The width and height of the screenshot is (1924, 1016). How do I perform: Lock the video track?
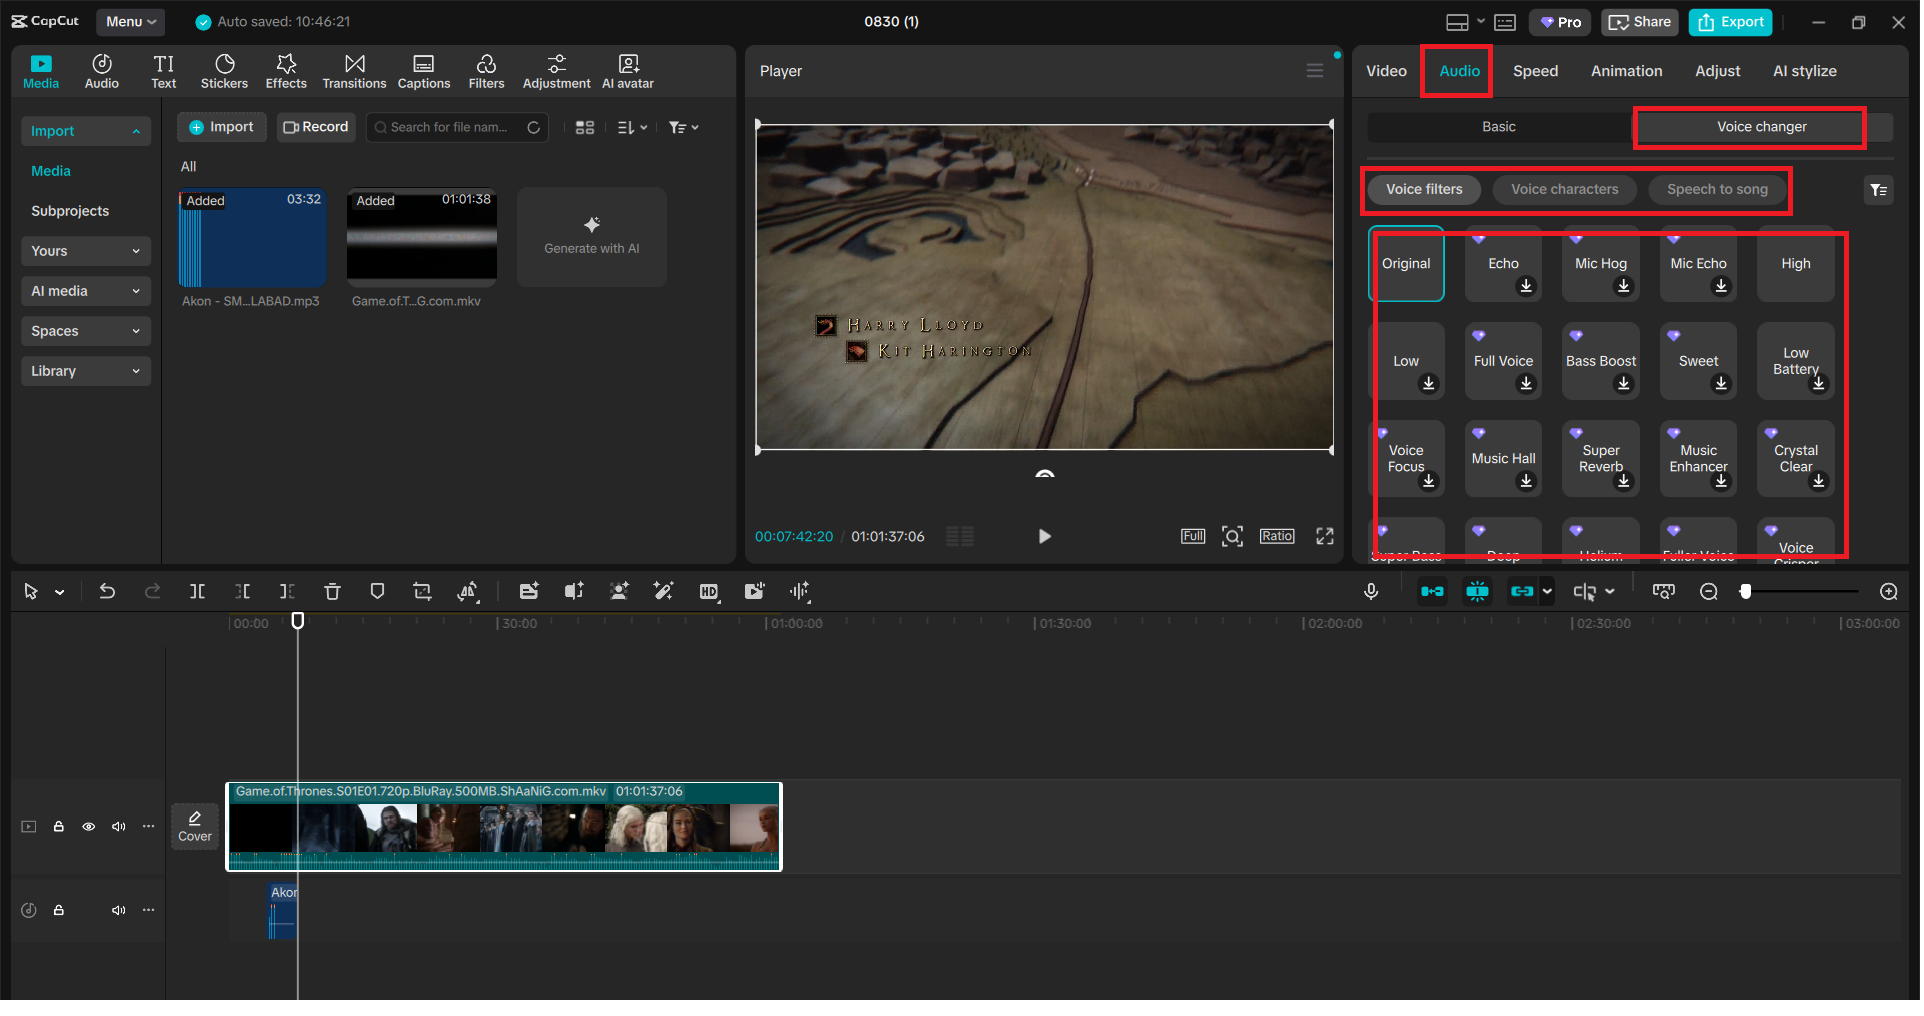(x=59, y=827)
